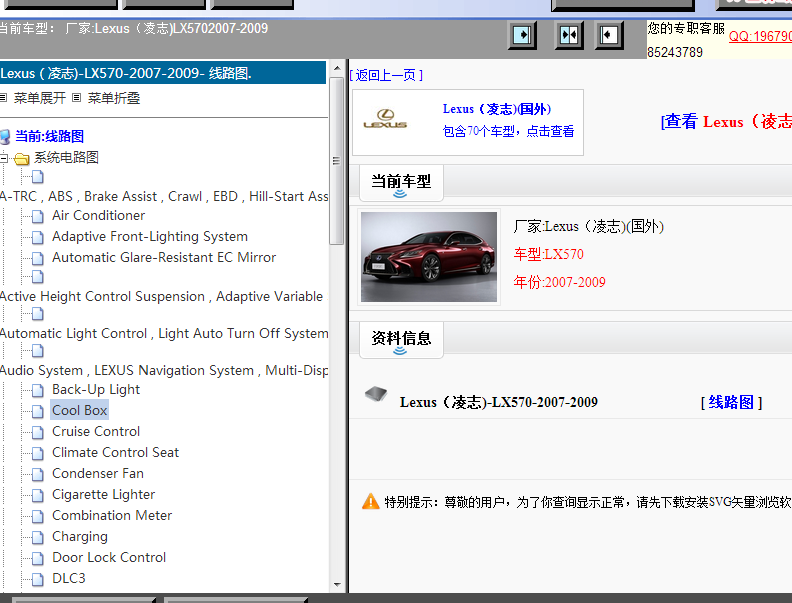Click the page icon beside DLC3
This screenshot has width=792, height=603.
[x=37, y=579]
